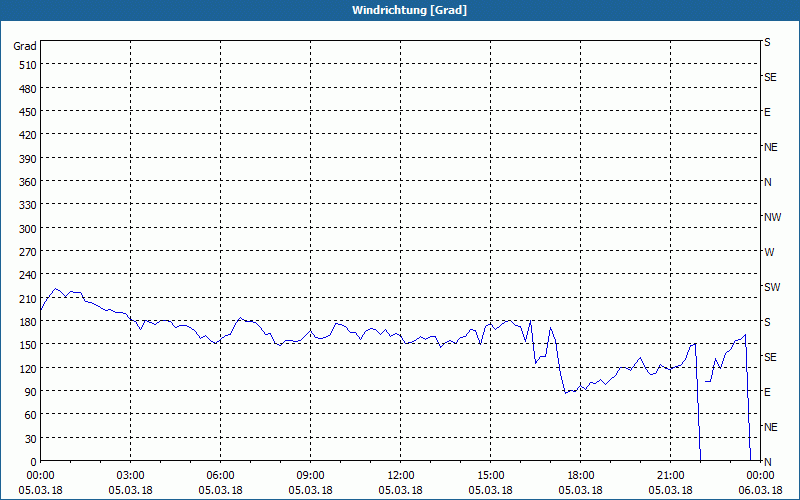The width and height of the screenshot is (800, 500).
Task: Click the y-axis value "300"
Action: [29, 229]
